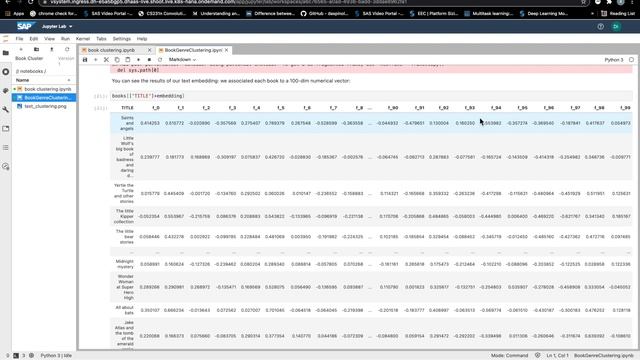Image resolution: width=640 pixels, height=360 pixels.
Task: Open the Run menu
Action: point(65,39)
